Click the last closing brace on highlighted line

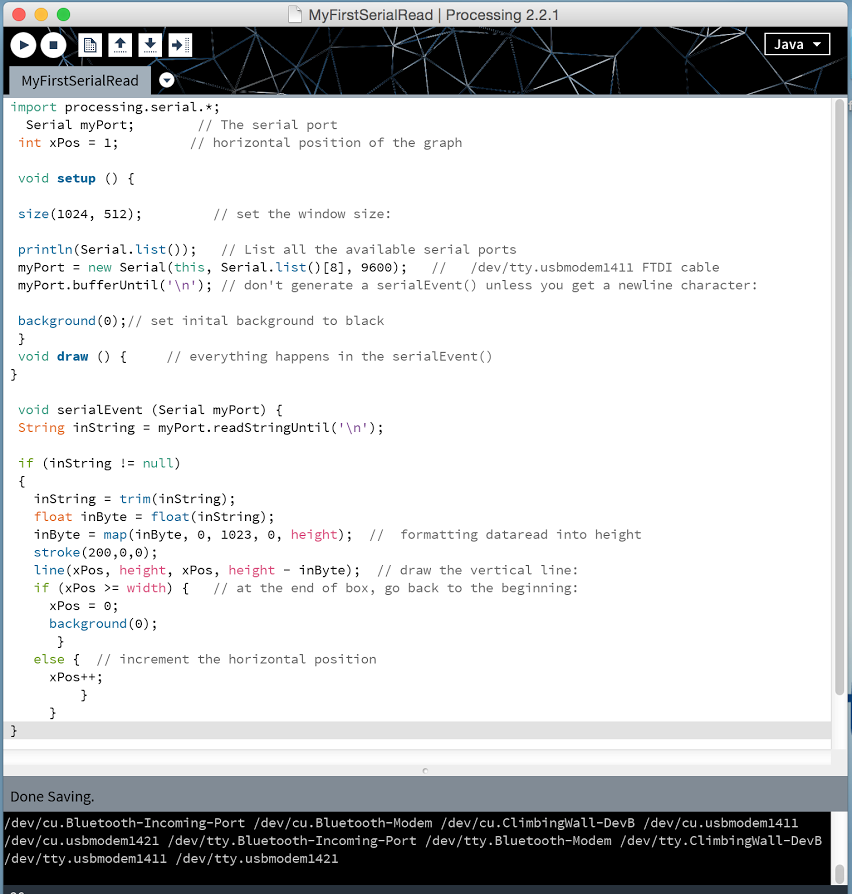pyautogui.click(x=14, y=730)
